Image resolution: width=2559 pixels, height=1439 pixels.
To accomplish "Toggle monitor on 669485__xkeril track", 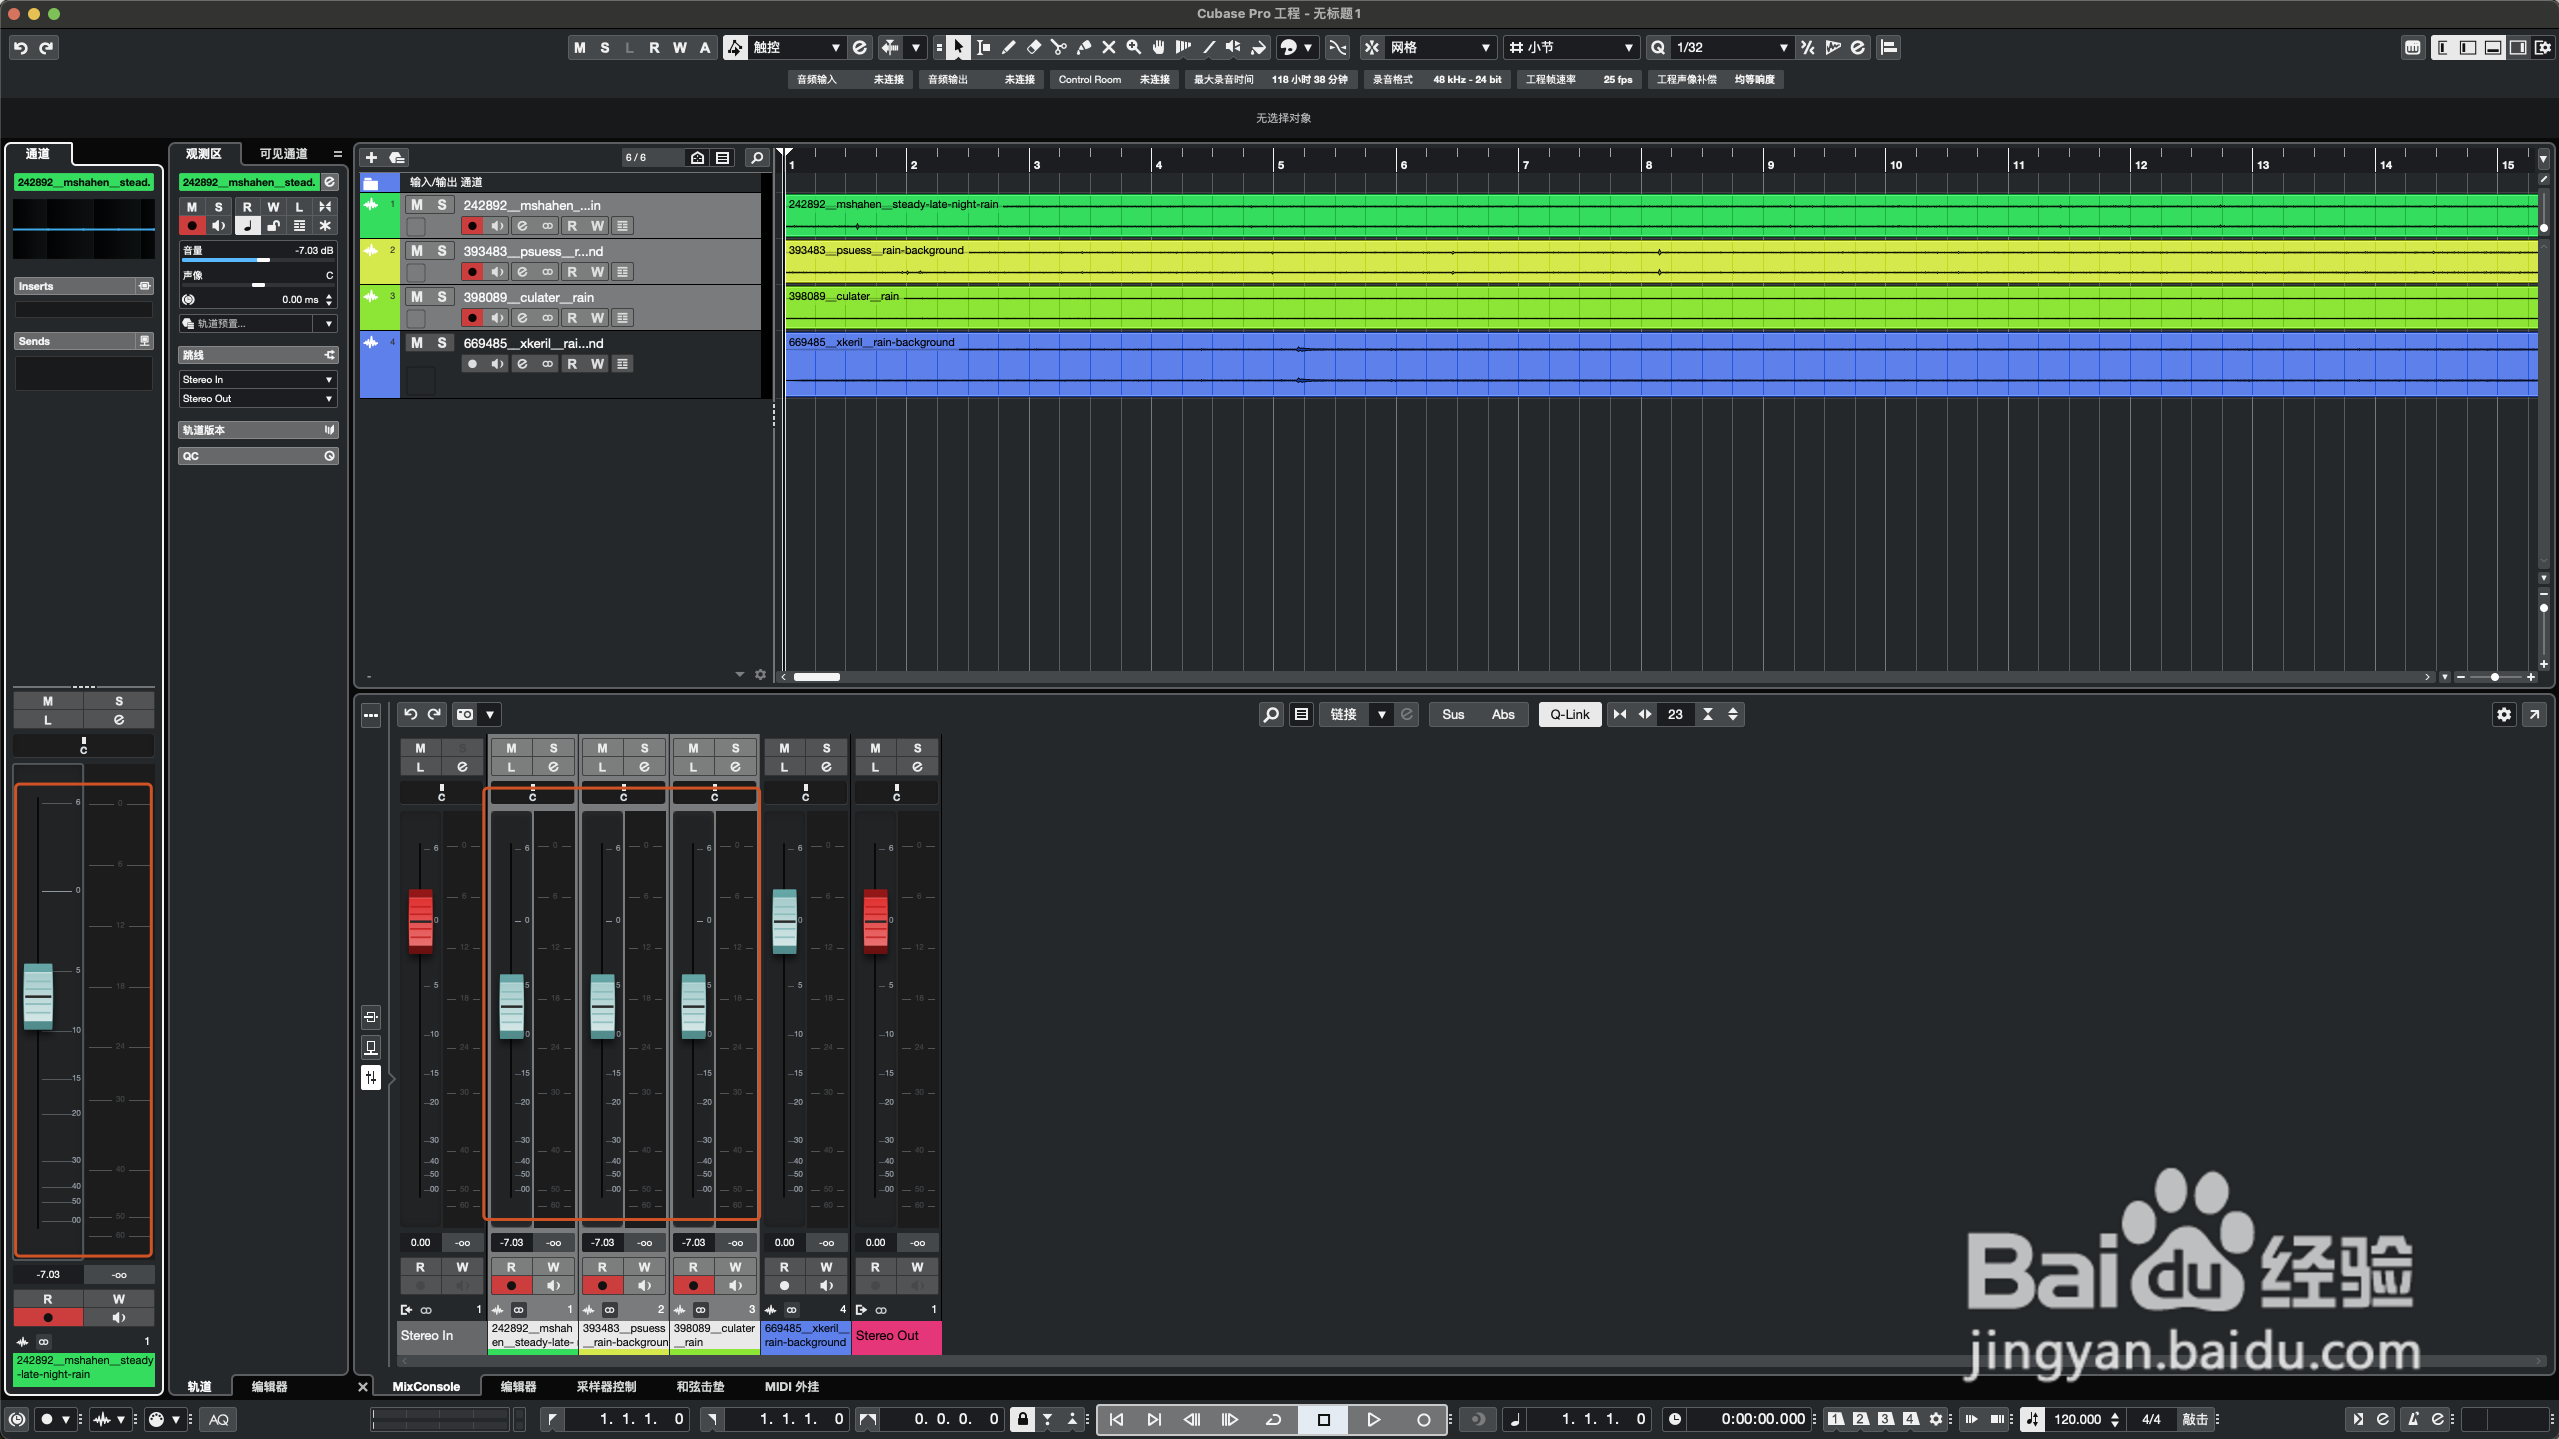I will pyautogui.click(x=497, y=364).
